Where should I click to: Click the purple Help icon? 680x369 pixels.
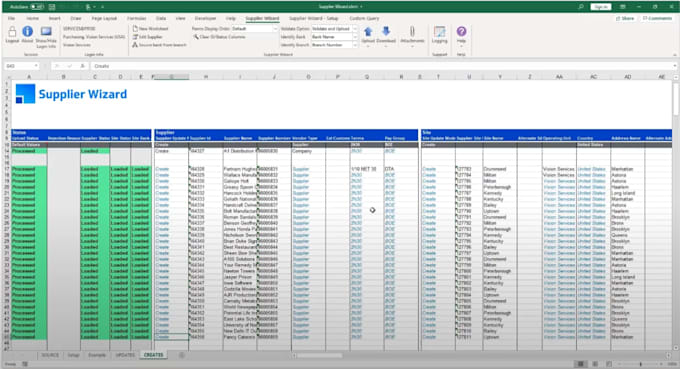click(461, 31)
